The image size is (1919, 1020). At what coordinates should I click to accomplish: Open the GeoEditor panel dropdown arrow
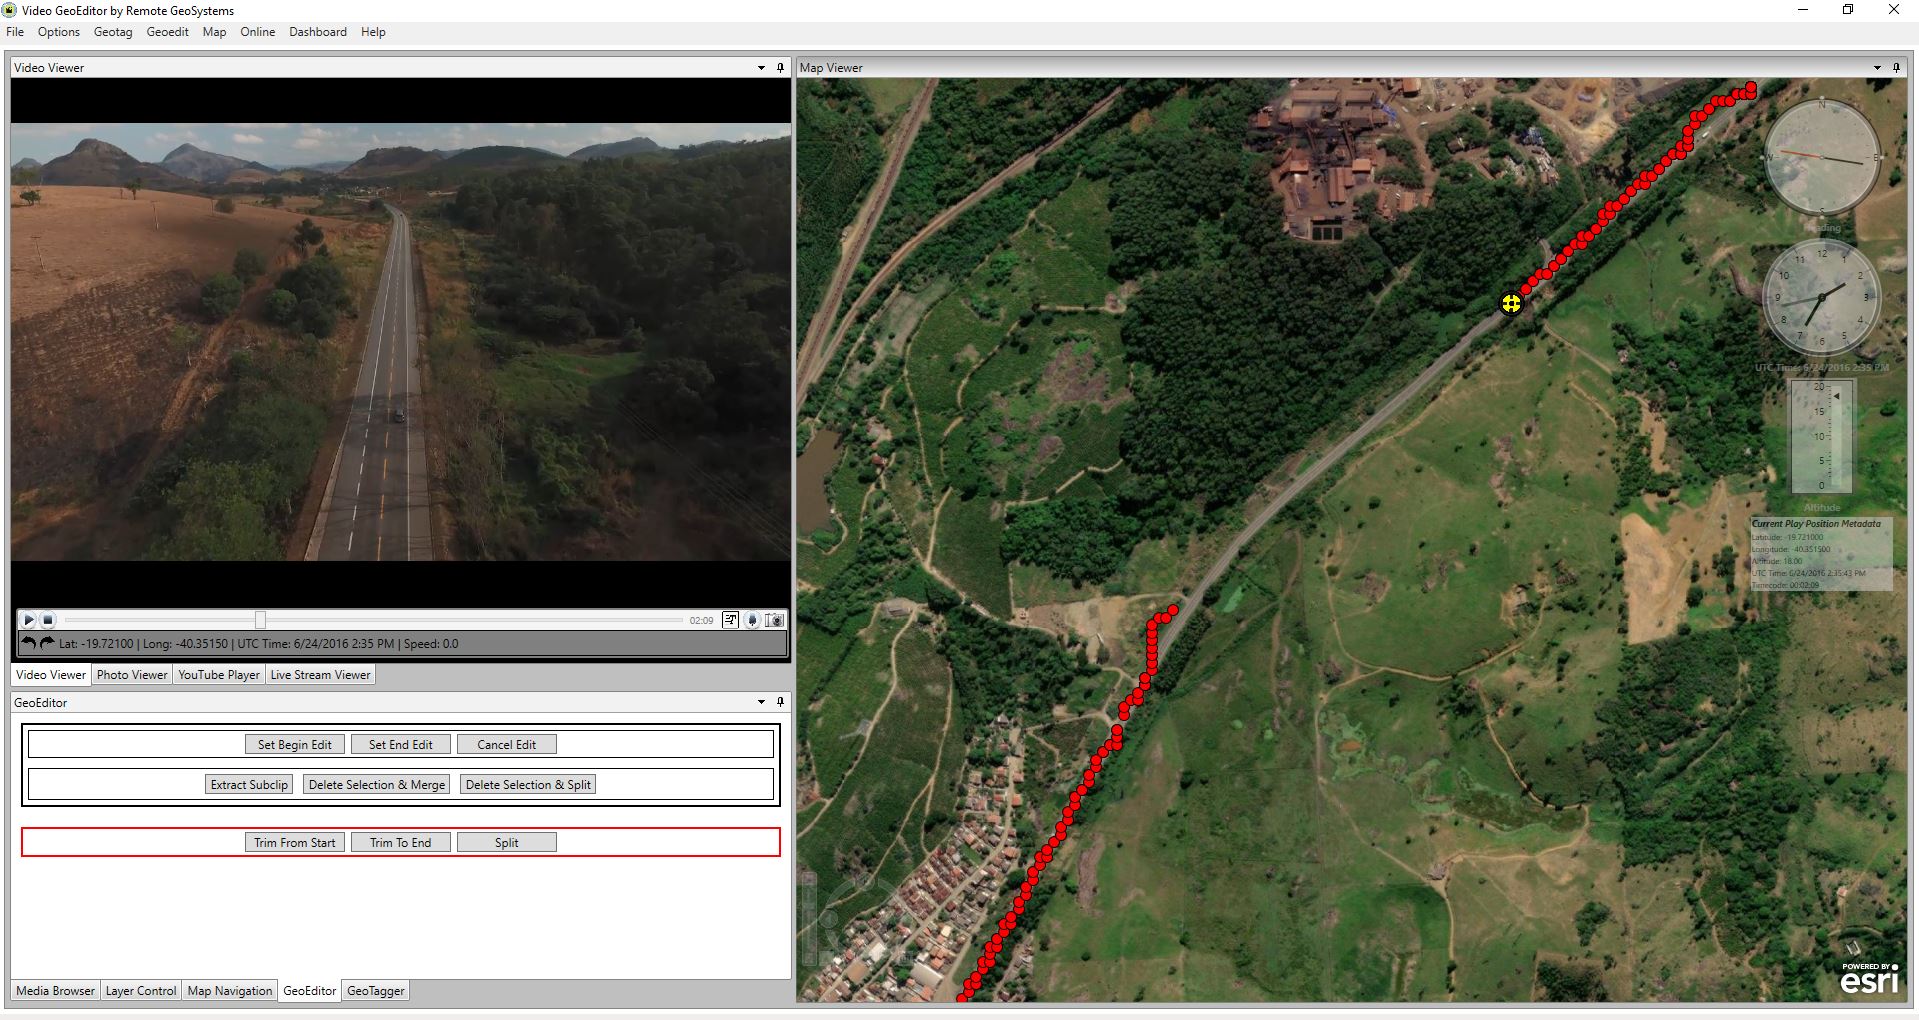761,703
